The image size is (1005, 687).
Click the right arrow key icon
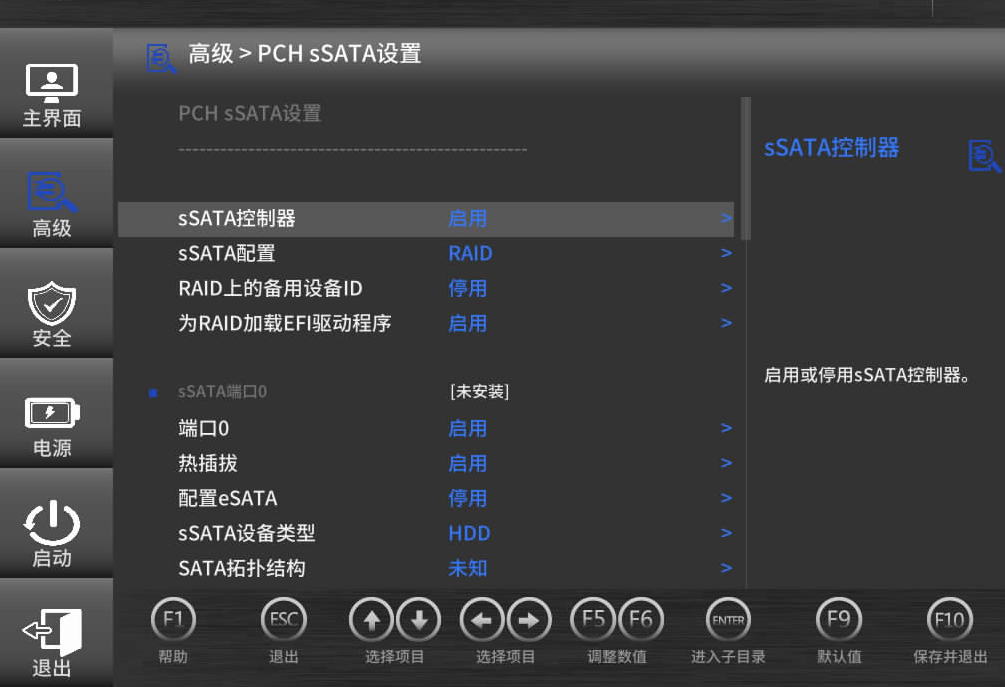(x=529, y=621)
